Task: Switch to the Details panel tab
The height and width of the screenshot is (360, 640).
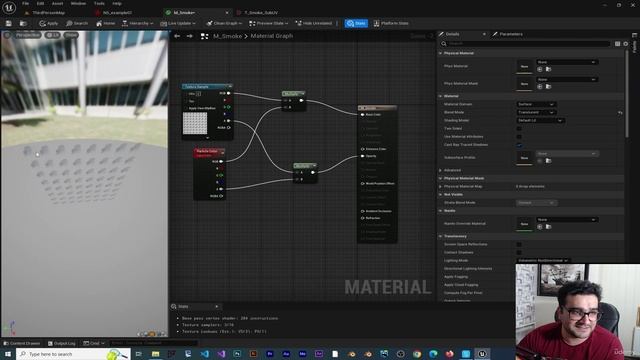Action: 453,34
